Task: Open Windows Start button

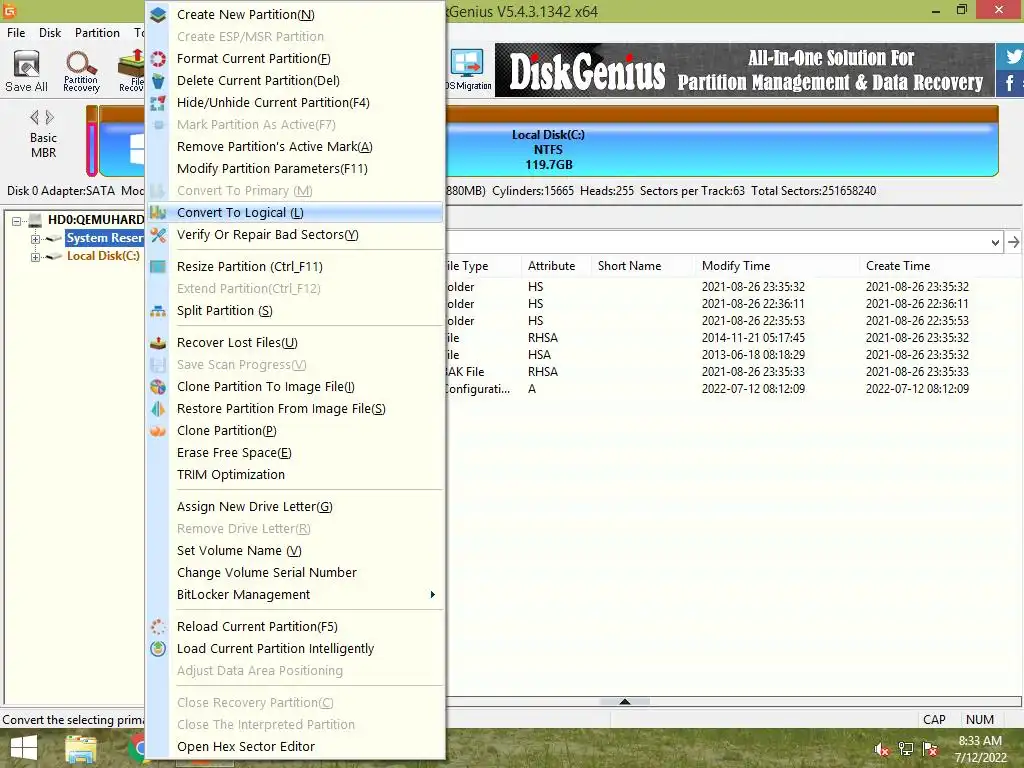Action: pyautogui.click(x=24, y=748)
